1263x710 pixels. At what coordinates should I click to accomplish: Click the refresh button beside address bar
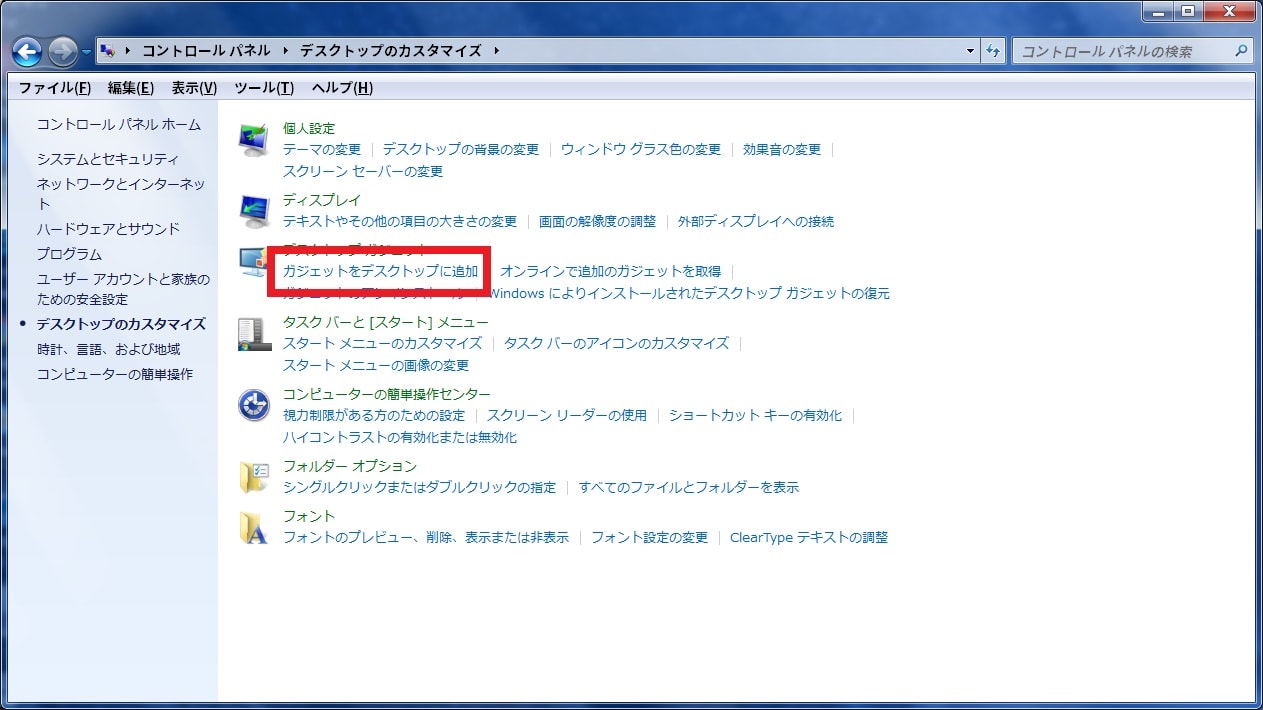[x=993, y=51]
